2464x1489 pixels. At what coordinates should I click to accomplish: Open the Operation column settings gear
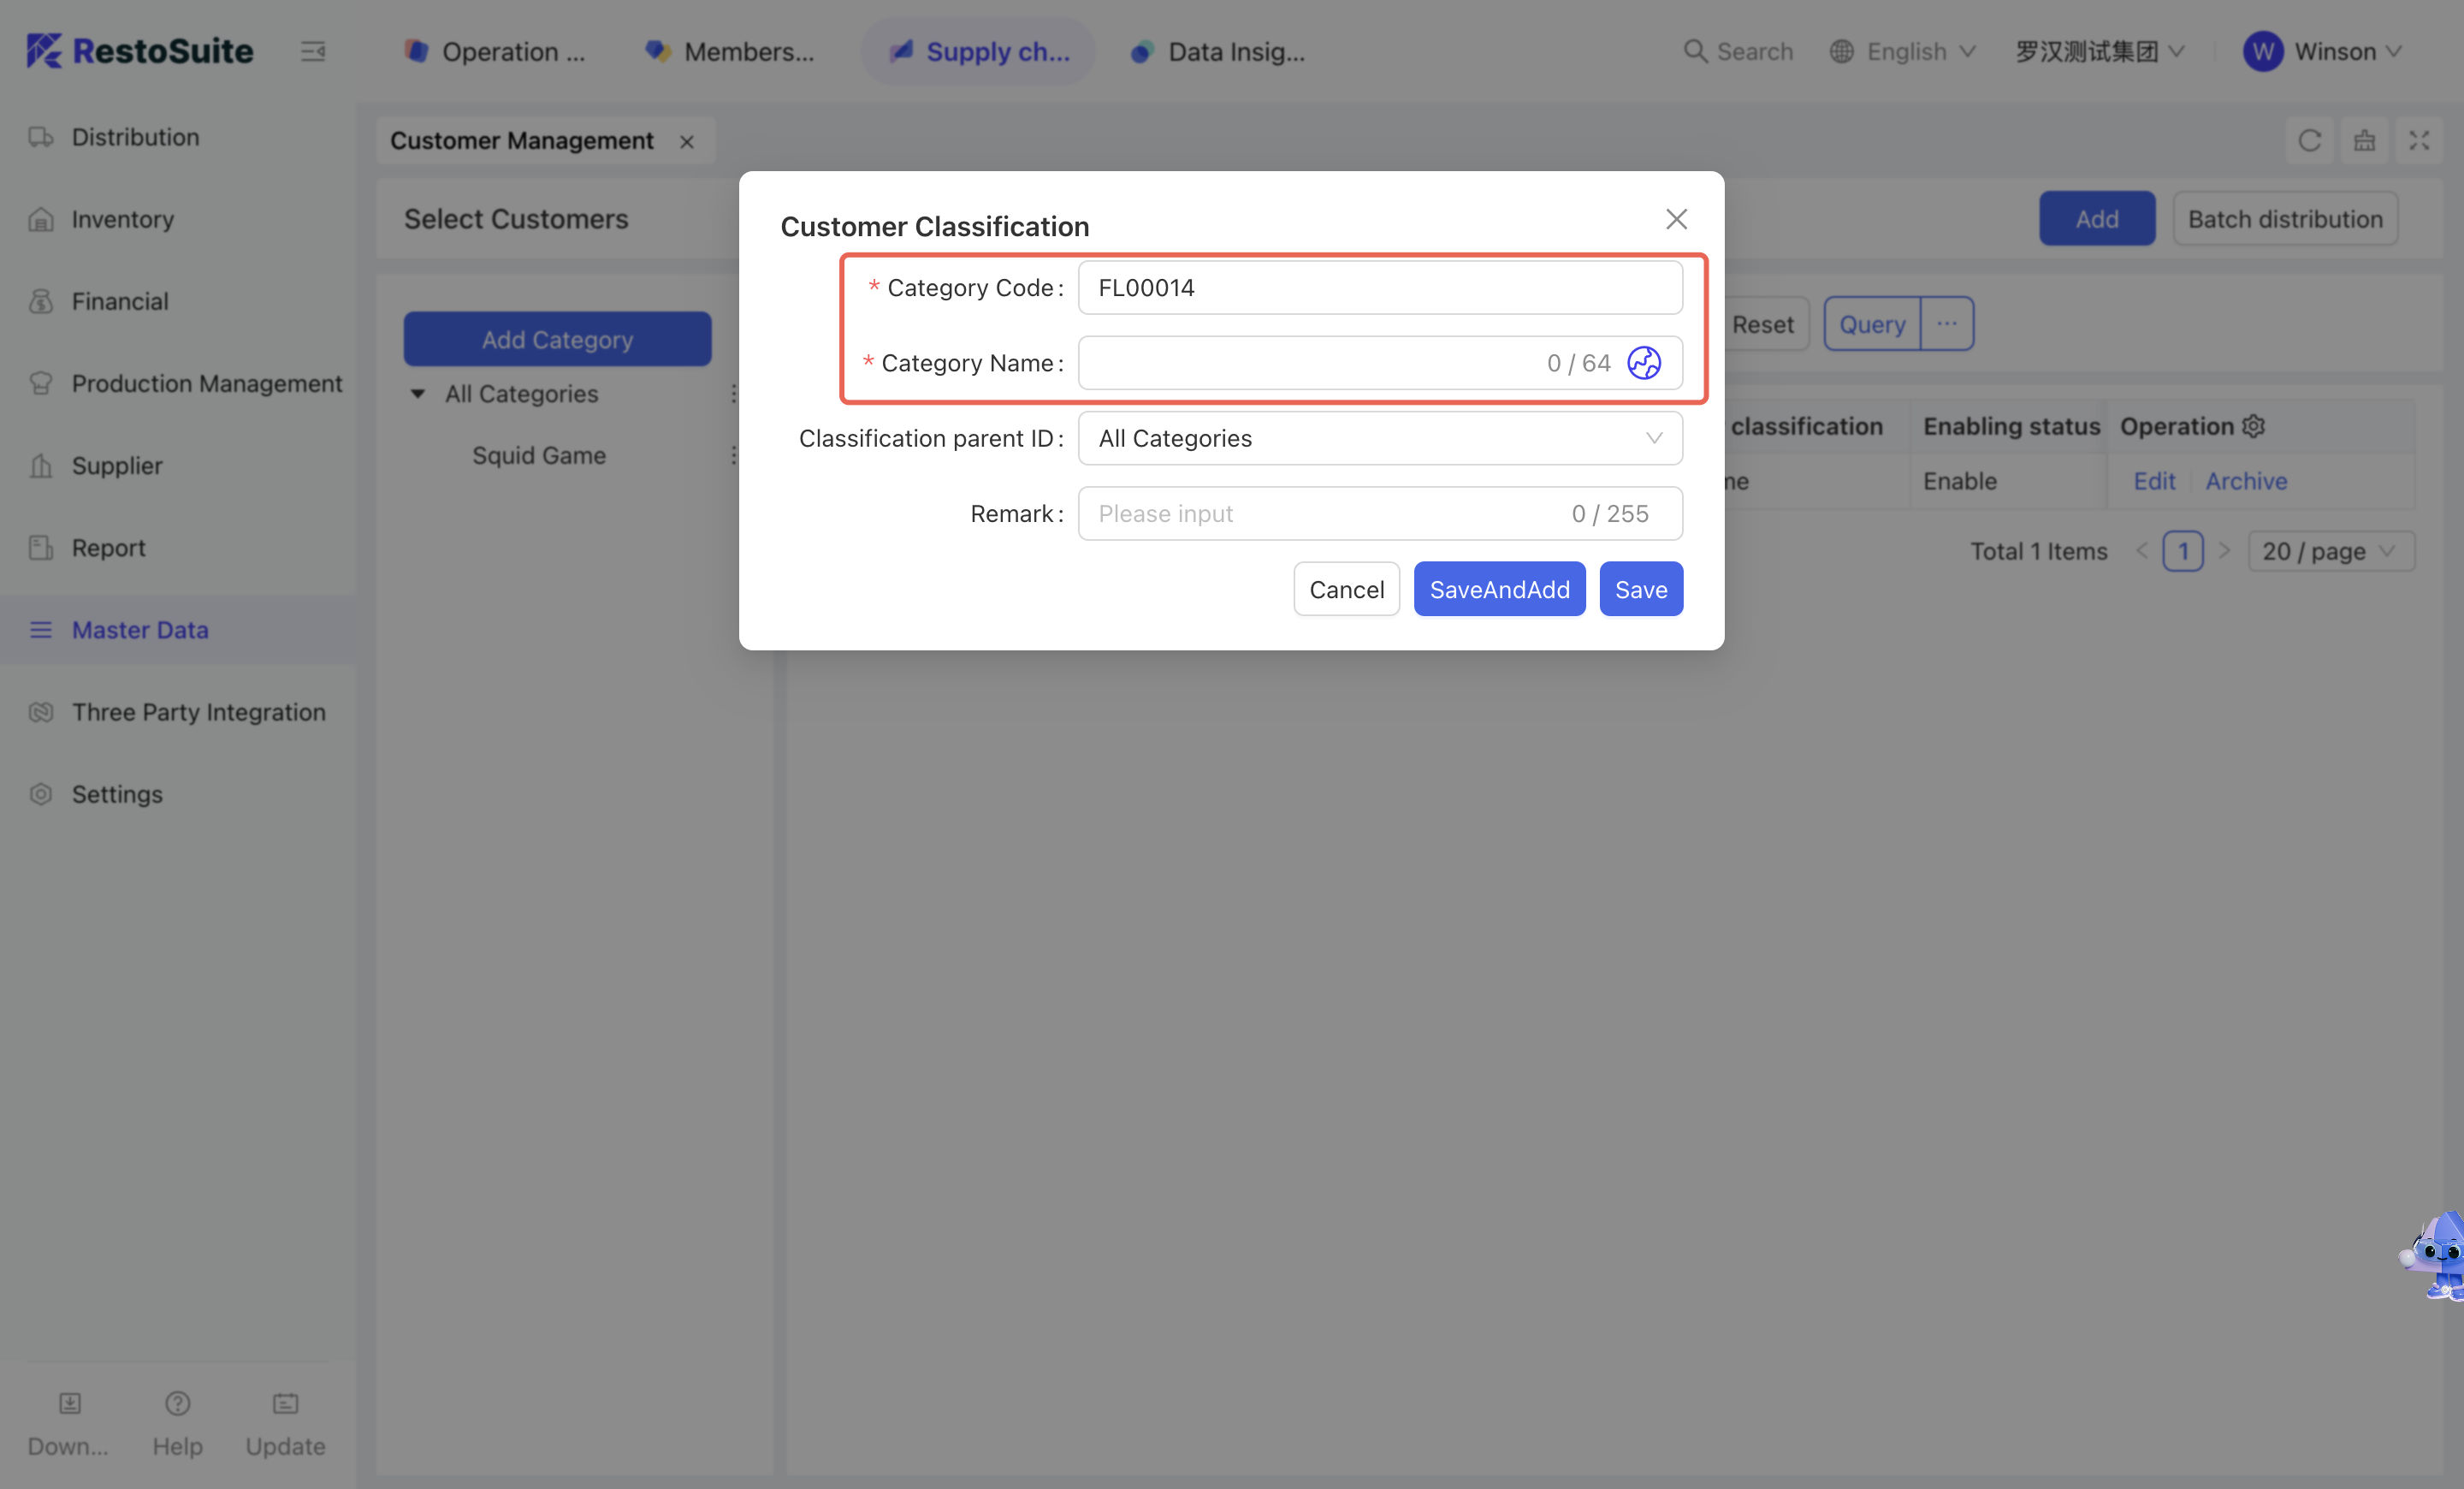click(x=2253, y=426)
